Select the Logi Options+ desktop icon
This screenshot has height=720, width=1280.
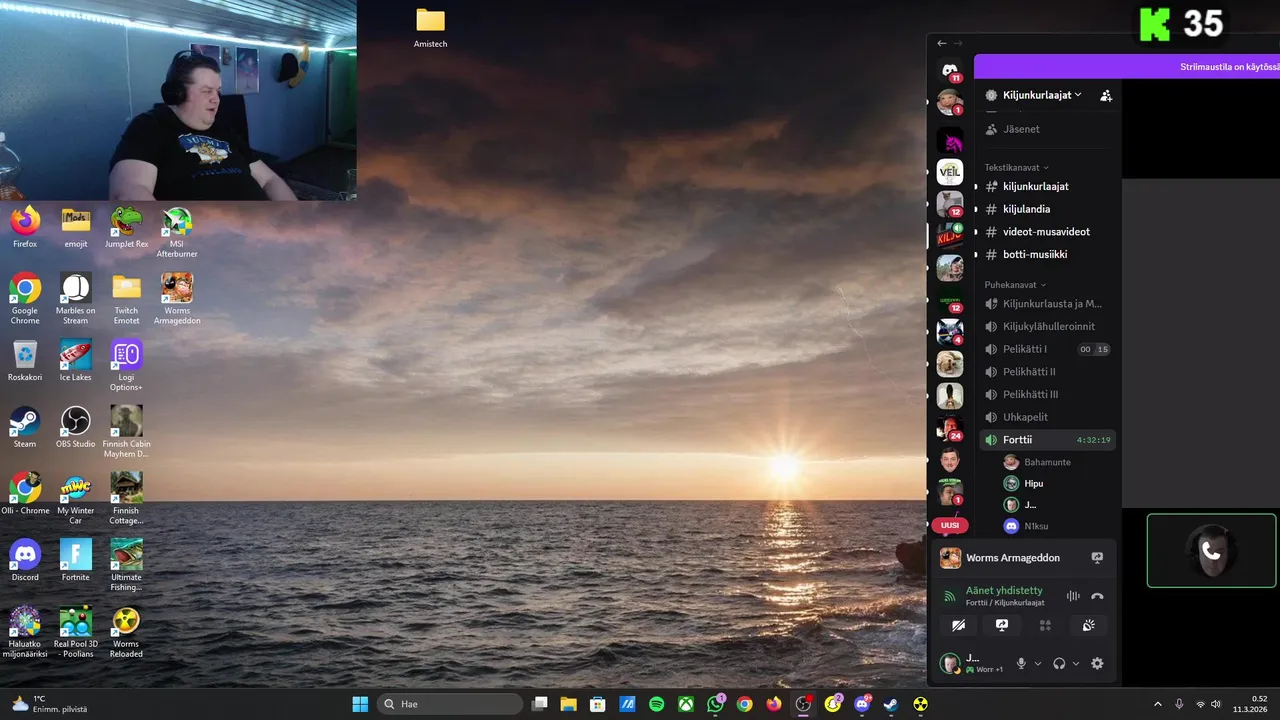pos(126,365)
